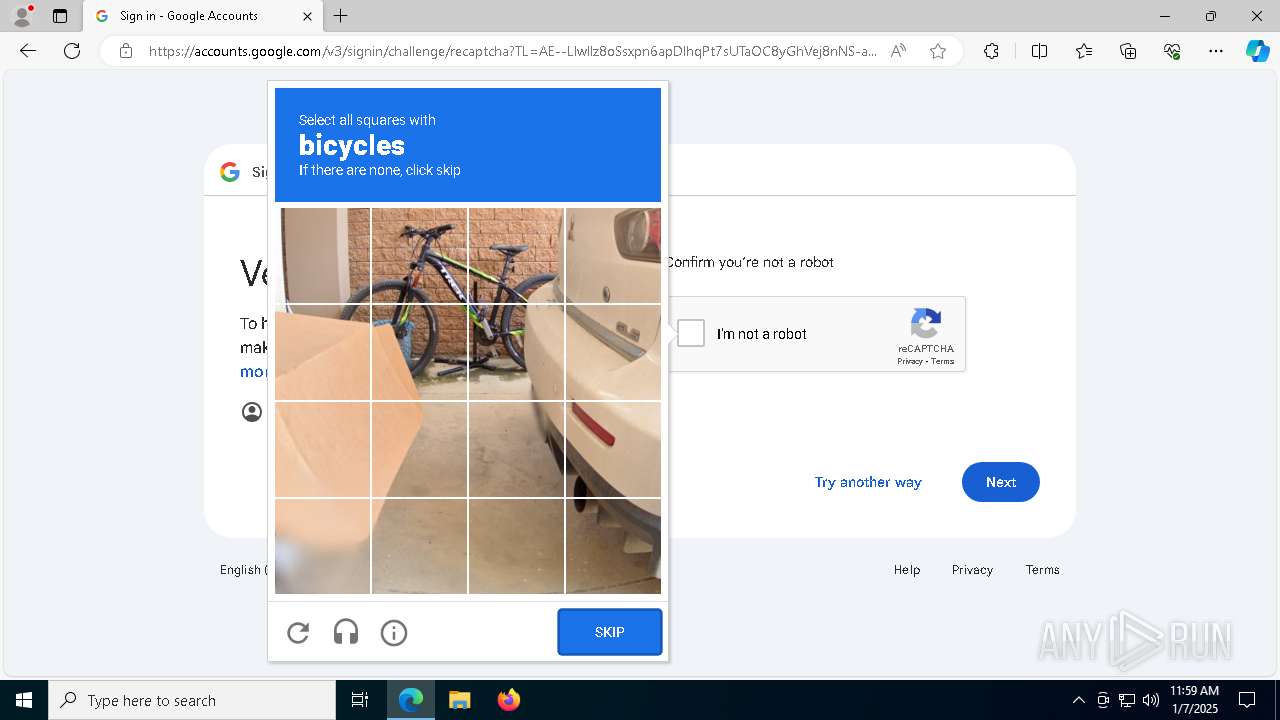This screenshot has height=720, width=1280.
Task: Open Browser essentials heart icon
Action: (x=1172, y=51)
